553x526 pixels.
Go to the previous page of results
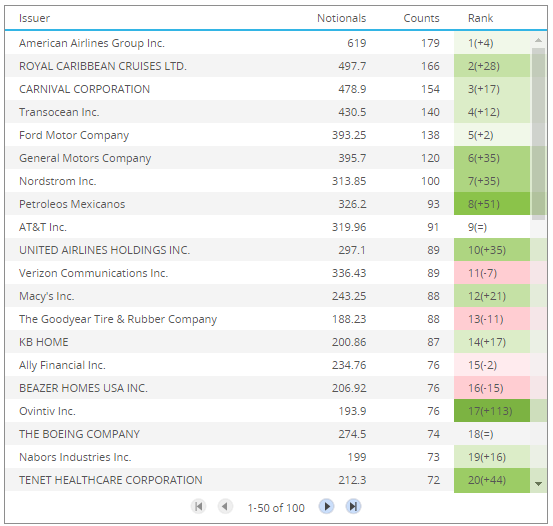225,507
